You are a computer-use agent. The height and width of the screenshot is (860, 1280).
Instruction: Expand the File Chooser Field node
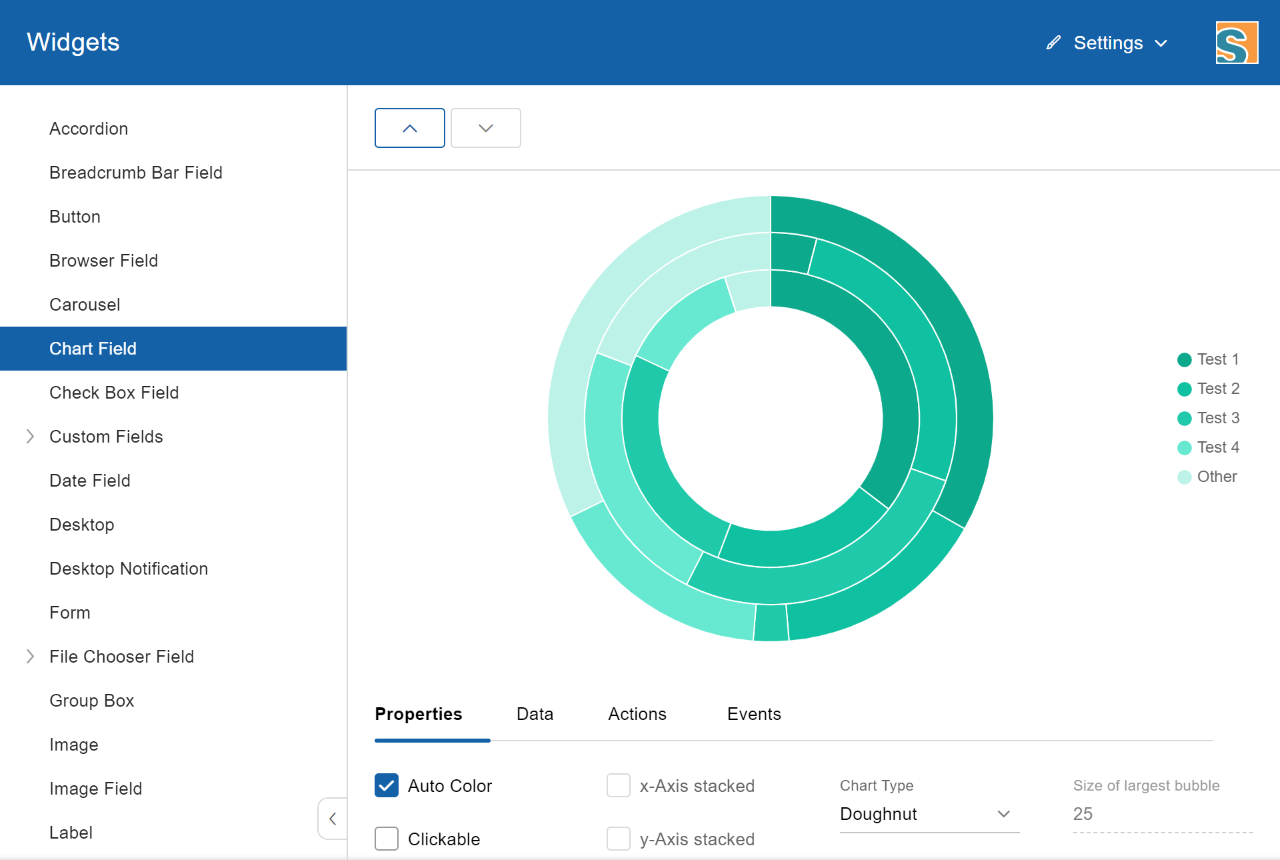(x=30, y=657)
